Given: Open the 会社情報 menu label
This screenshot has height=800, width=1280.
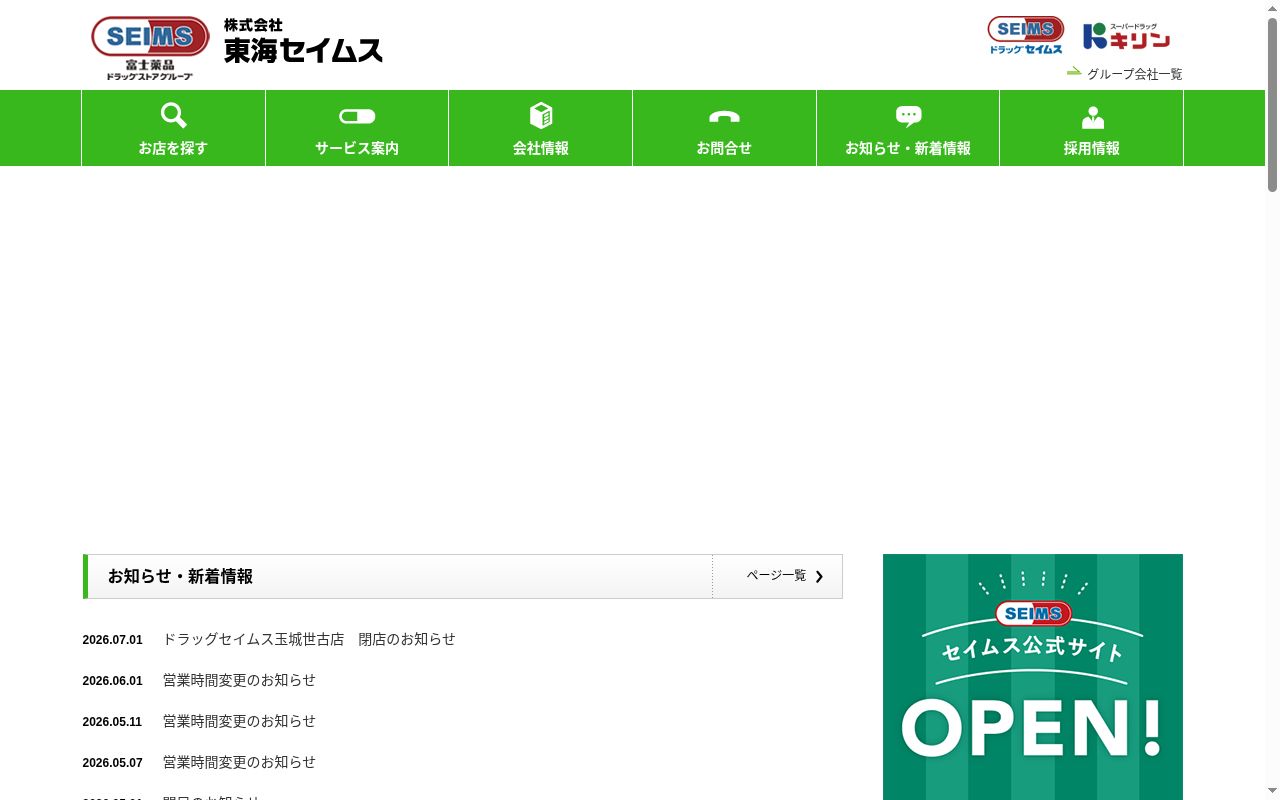Looking at the screenshot, I should tap(541, 148).
